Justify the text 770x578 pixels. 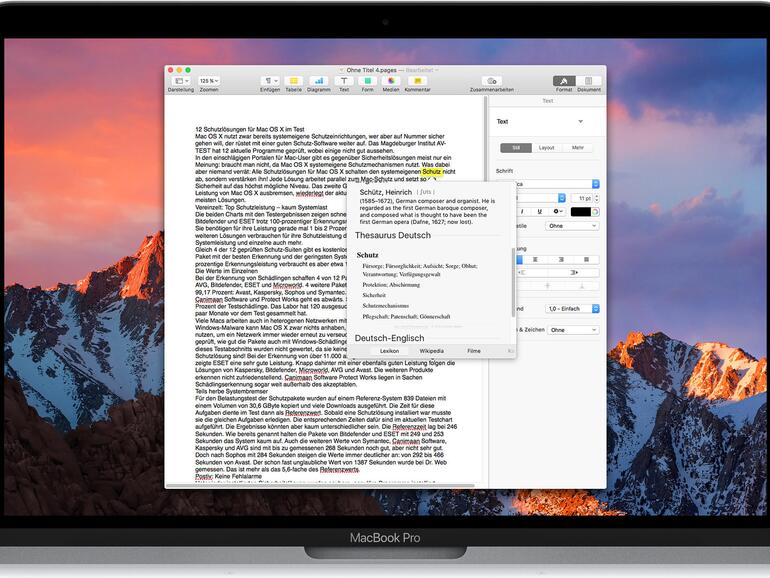(586, 259)
